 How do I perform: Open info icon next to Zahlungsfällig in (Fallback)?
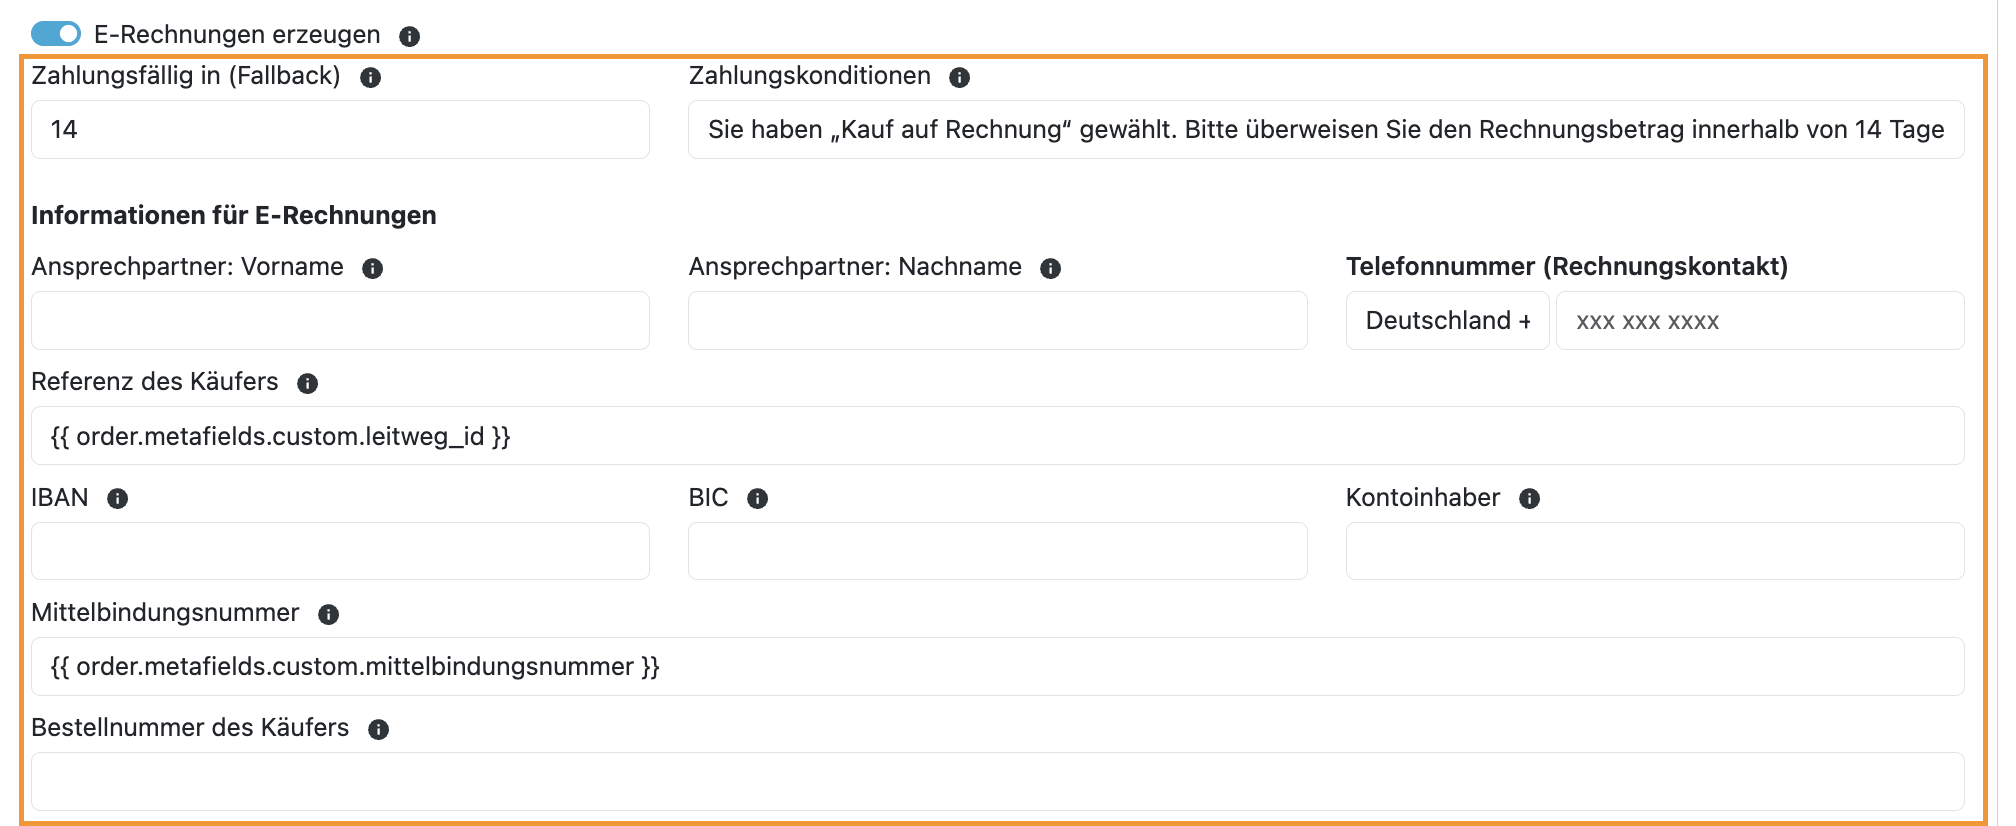(x=370, y=78)
